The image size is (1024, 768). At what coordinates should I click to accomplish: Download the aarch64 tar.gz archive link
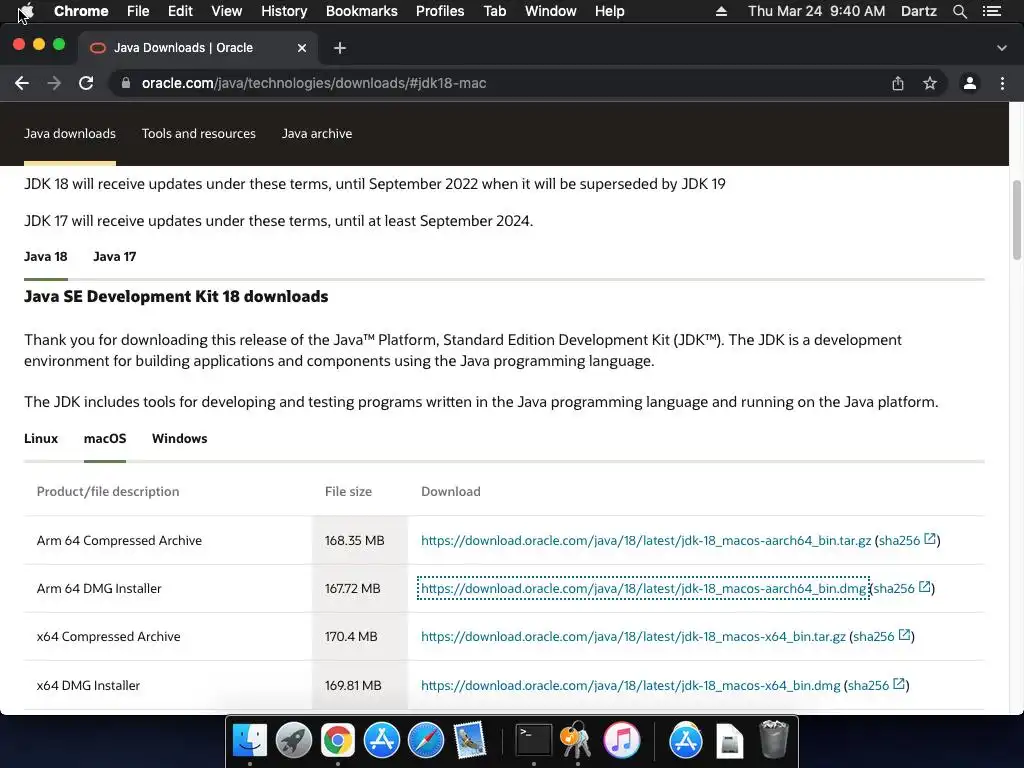(x=646, y=540)
